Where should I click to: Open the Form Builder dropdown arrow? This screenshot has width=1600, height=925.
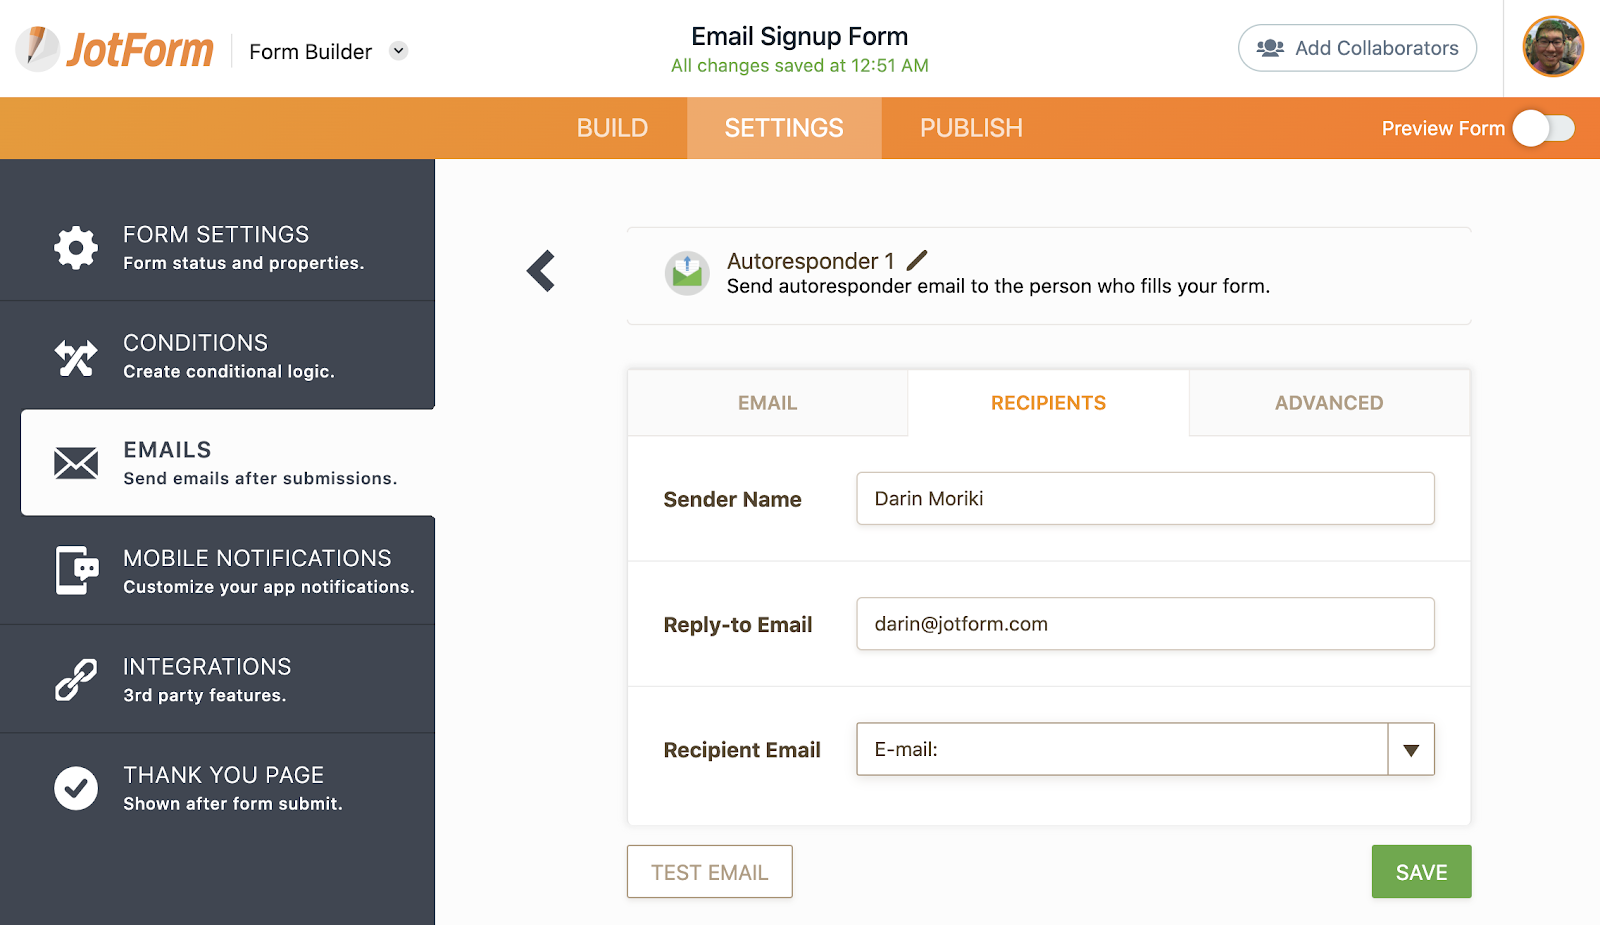pyautogui.click(x=399, y=51)
